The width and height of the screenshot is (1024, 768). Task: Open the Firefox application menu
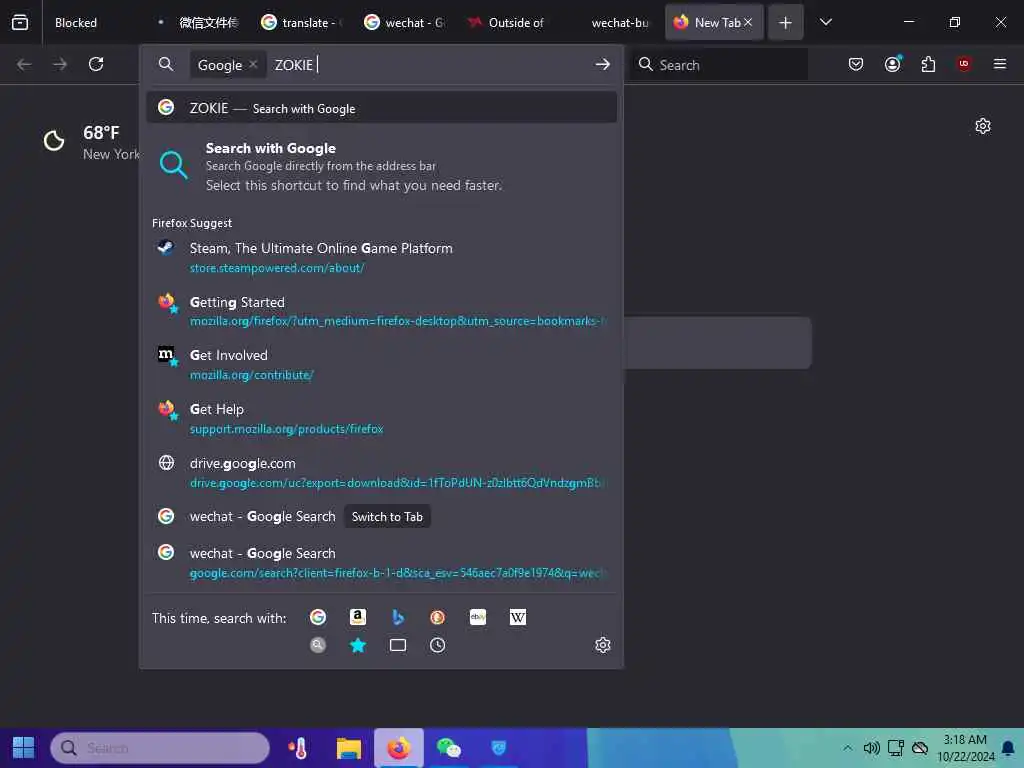(1000, 64)
